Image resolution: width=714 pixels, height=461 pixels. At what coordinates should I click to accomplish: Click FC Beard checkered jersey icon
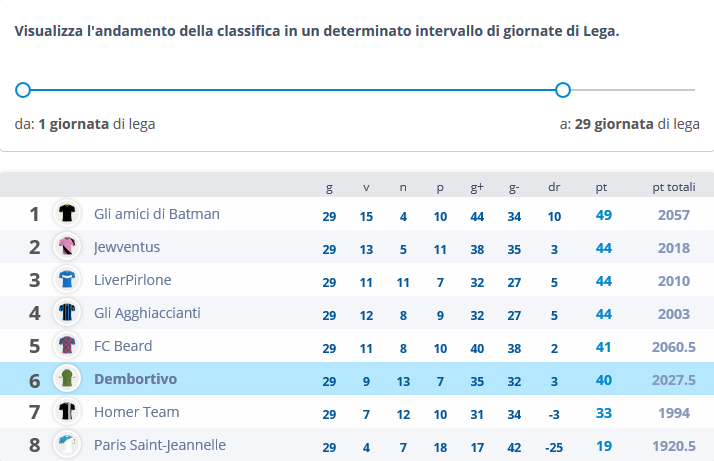[67, 345]
